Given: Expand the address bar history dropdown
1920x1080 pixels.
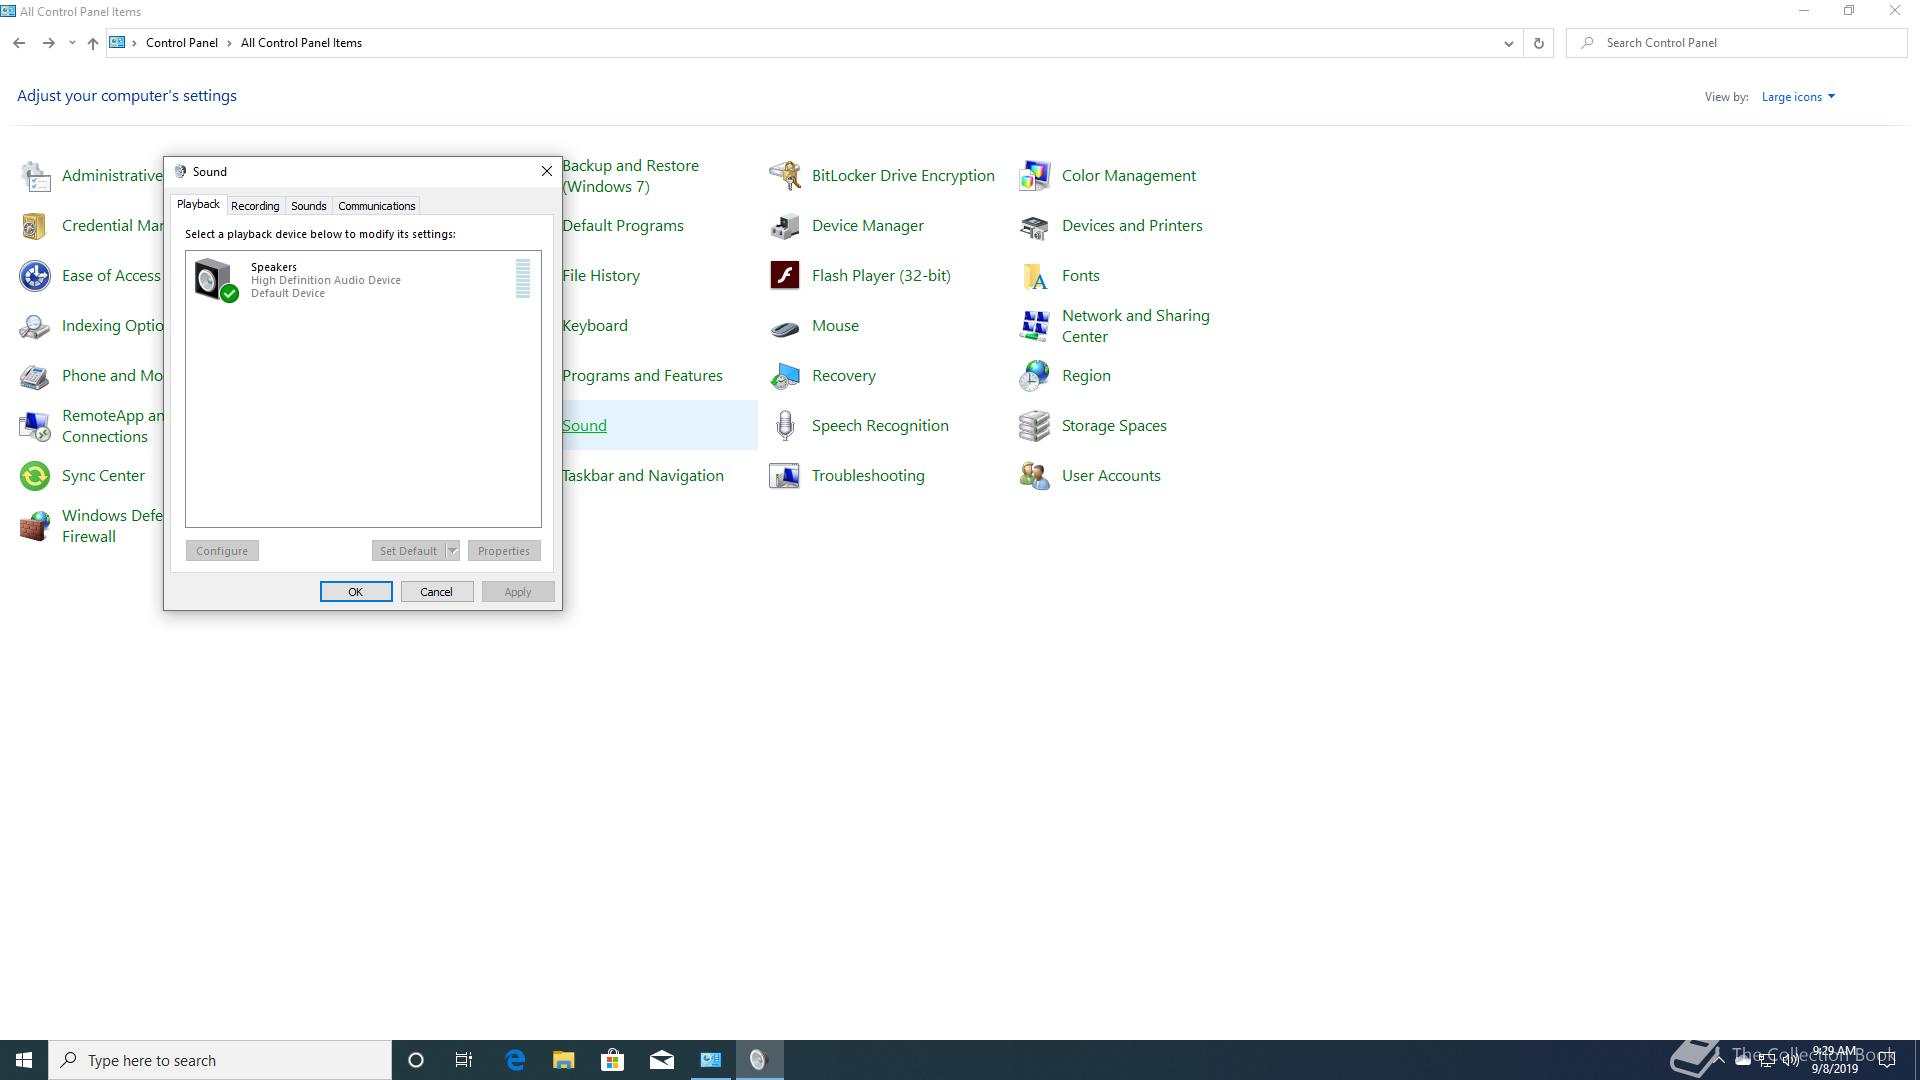Looking at the screenshot, I should (x=1508, y=43).
